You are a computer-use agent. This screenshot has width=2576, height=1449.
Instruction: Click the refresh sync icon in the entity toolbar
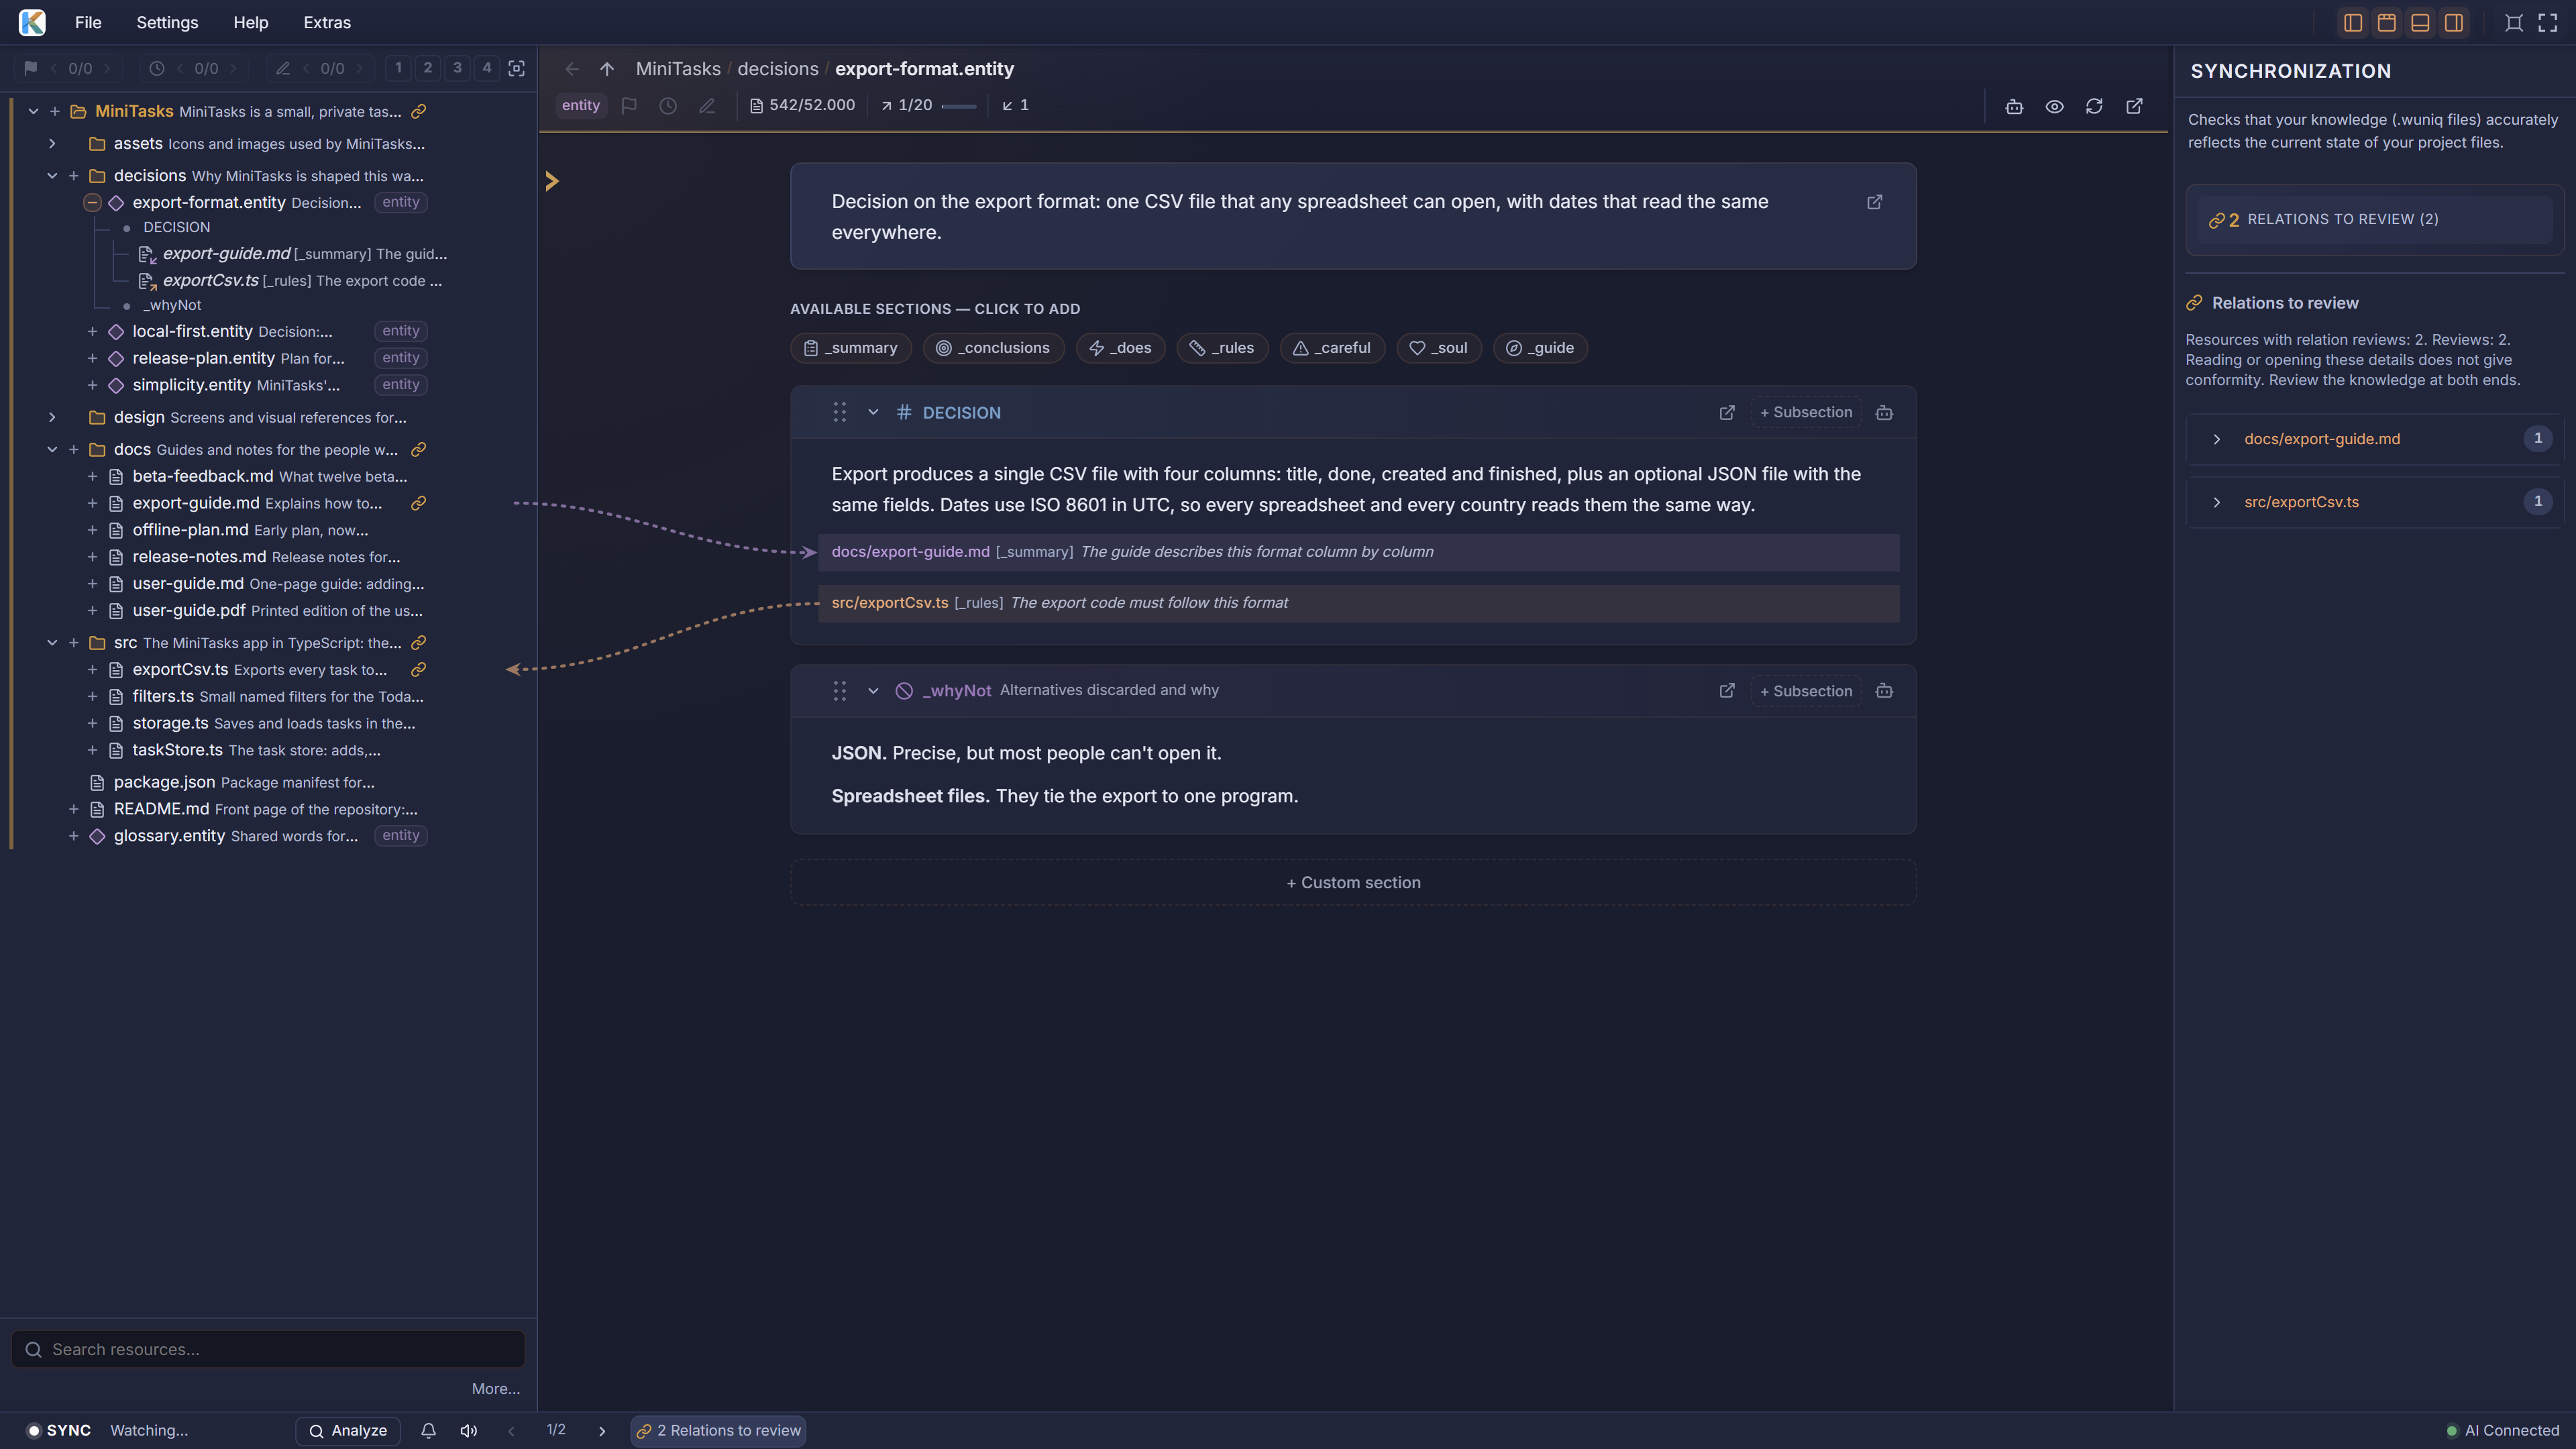[2094, 106]
